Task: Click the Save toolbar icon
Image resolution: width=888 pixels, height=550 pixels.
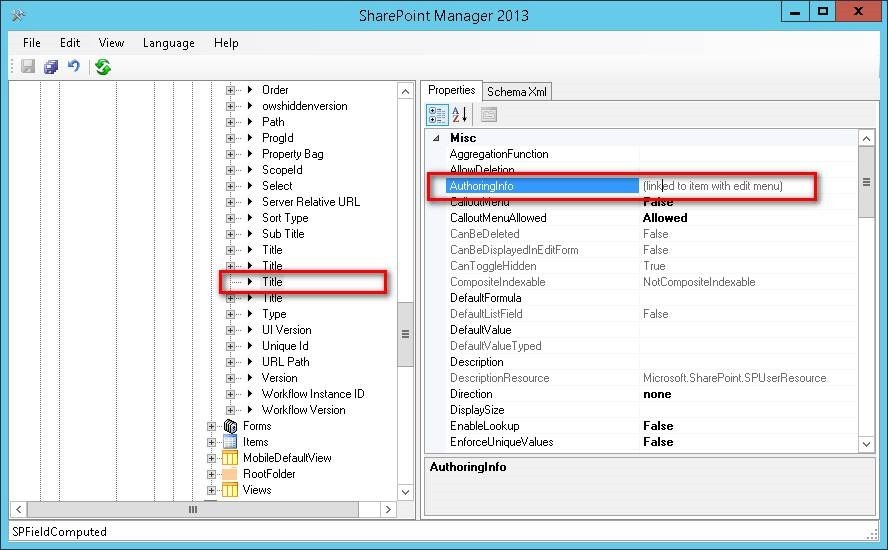Action: [x=28, y=67]
